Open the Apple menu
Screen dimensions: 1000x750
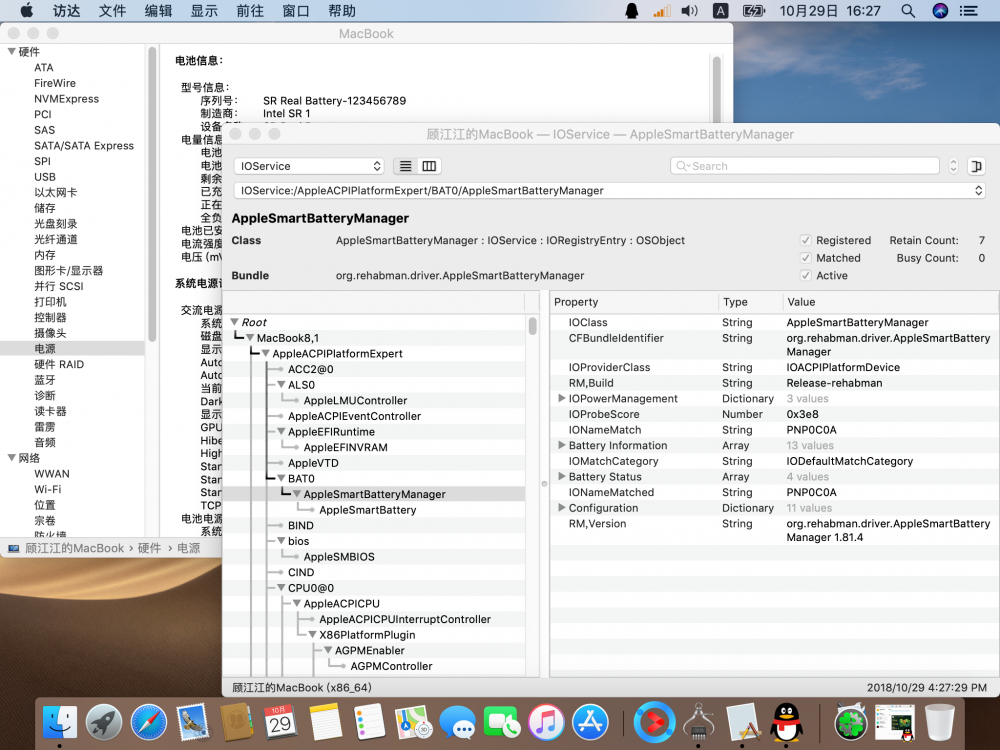(27, 11)
